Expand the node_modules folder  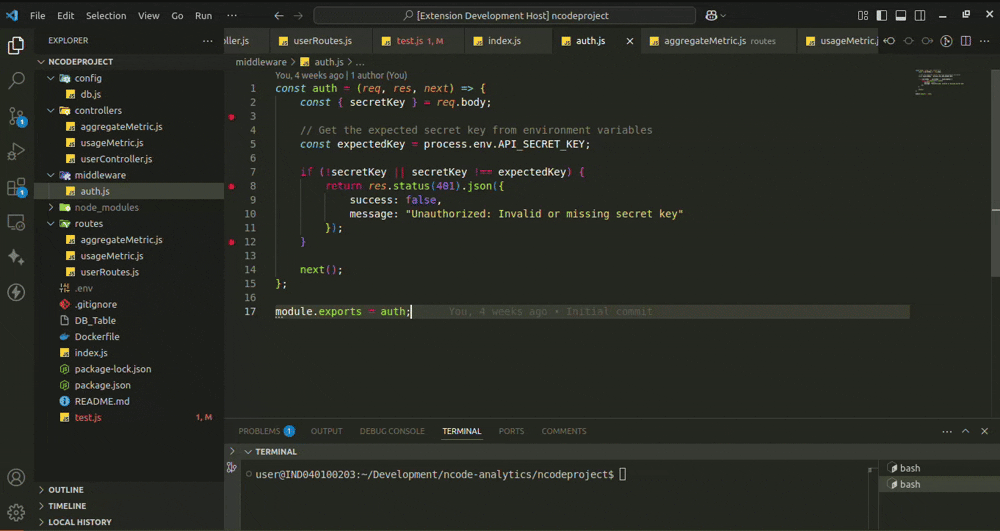pyautogui.click(x=51, y=207)
